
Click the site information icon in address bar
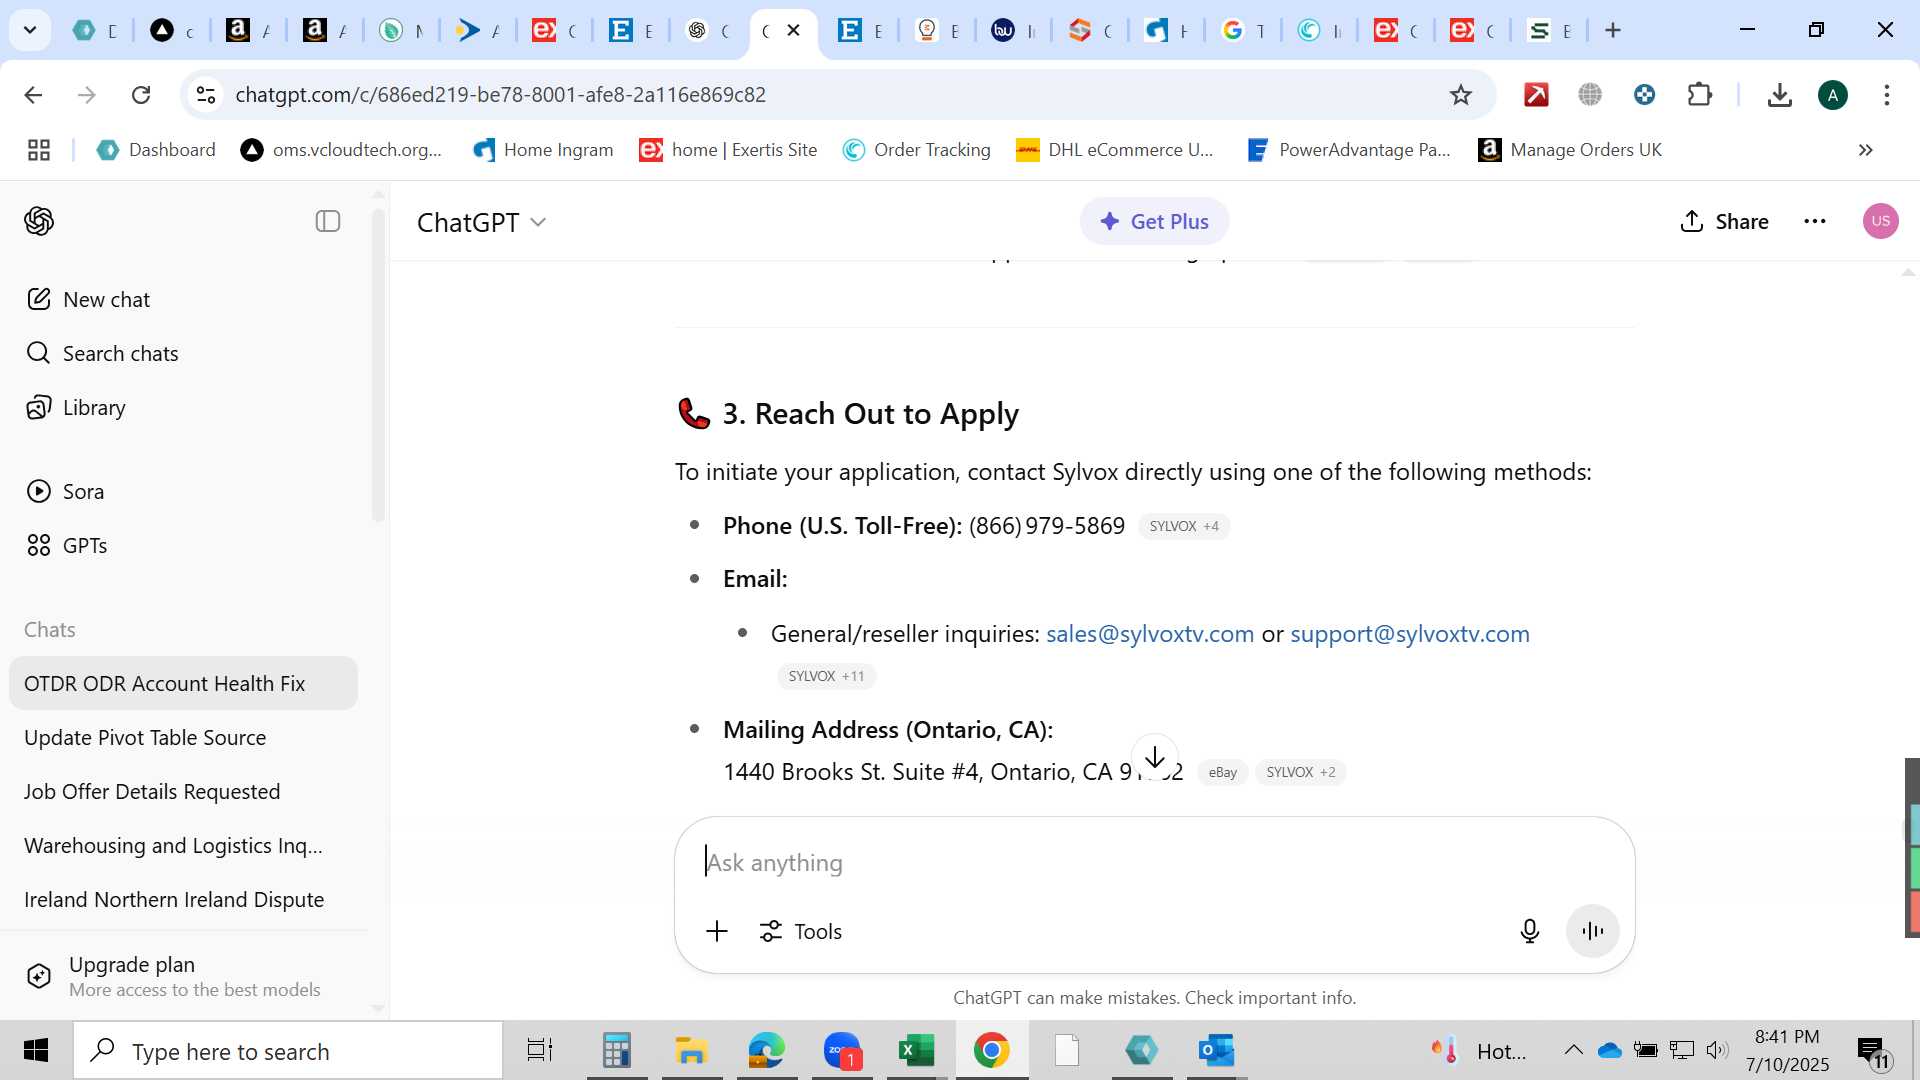205,94
